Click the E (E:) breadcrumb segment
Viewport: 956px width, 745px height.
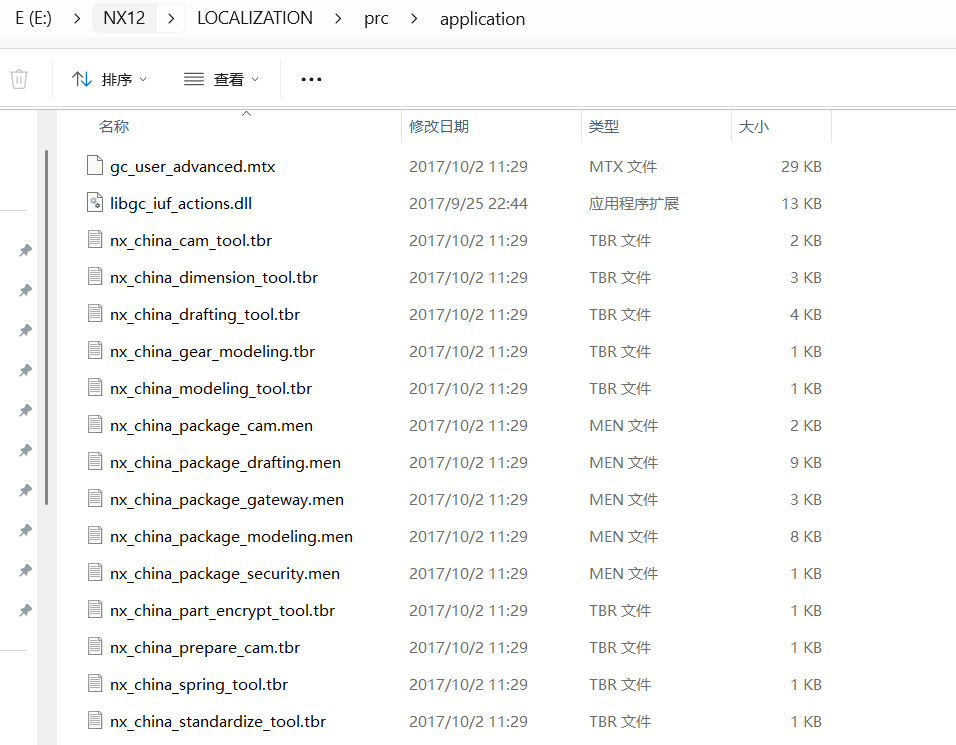tap(34, 18)
